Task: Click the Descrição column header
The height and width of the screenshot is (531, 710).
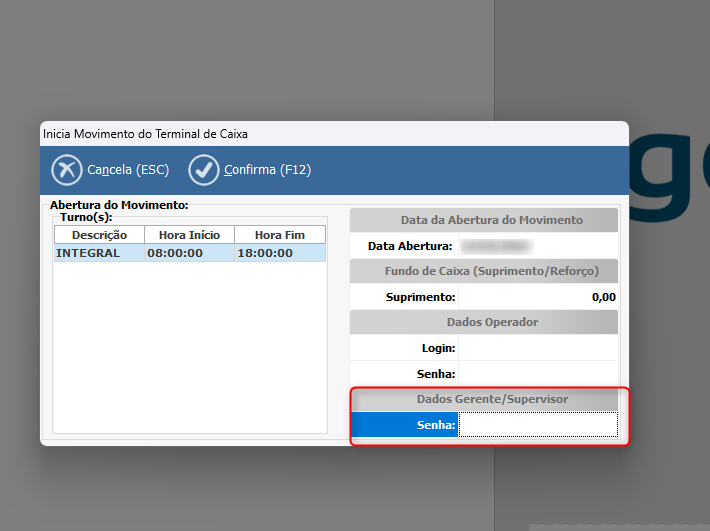Action: click(99, 235)
